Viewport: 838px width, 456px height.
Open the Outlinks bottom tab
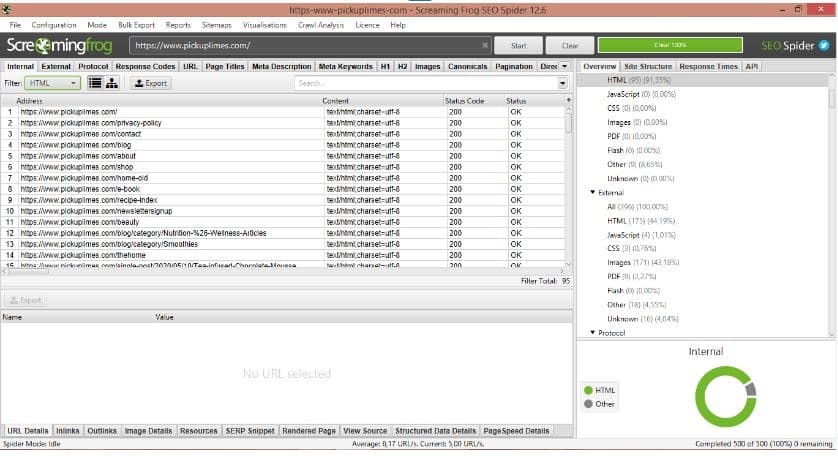pyautogui.click(x=102, y=431)
